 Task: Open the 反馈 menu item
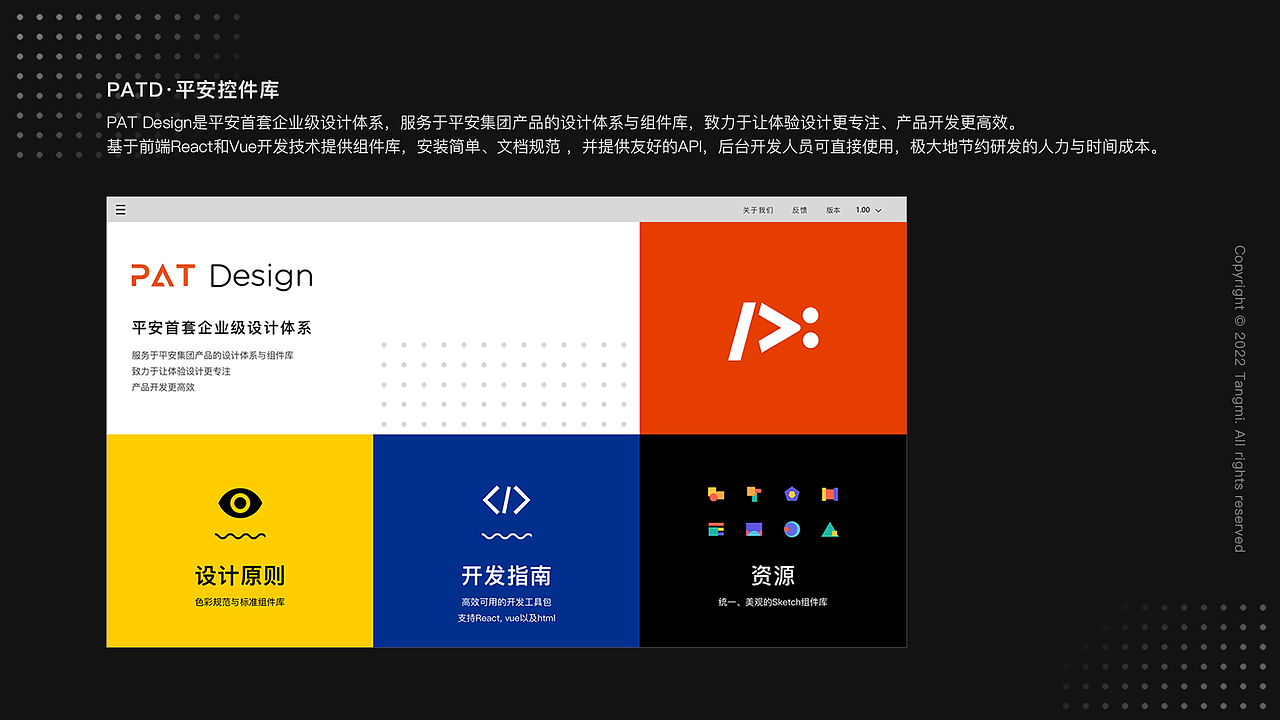[x=800, y=210]
